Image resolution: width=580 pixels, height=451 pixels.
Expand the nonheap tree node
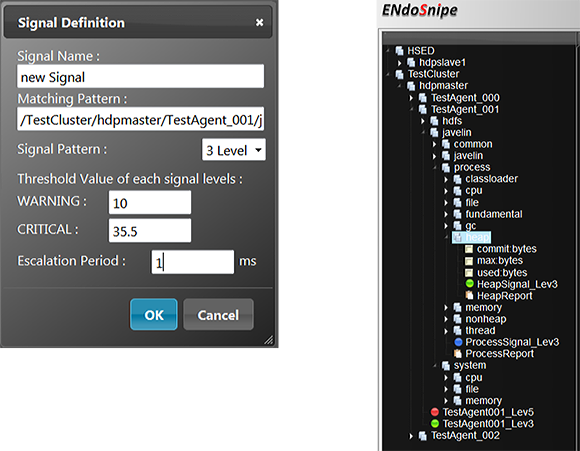pos(446,319)
